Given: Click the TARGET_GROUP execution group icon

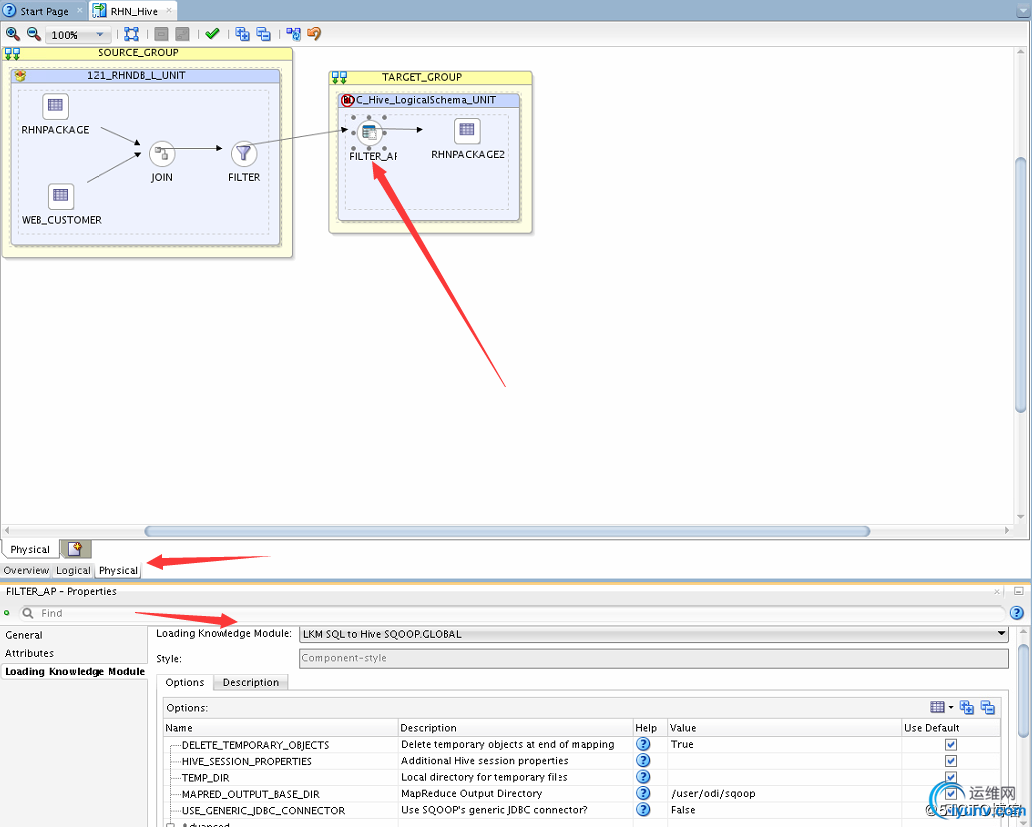Looking at the screenshot, I should [339, 78].
